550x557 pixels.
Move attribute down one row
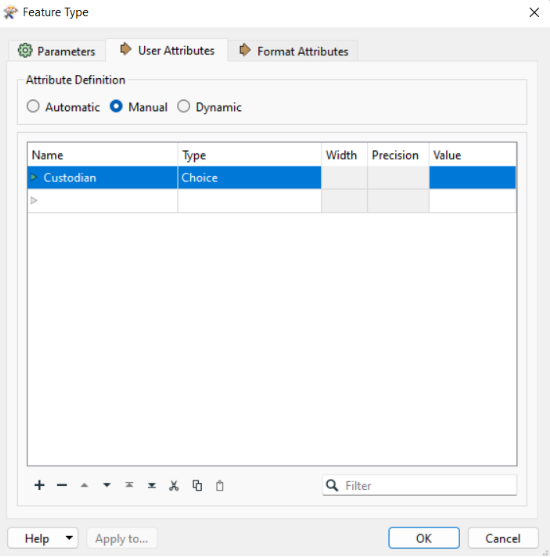click(x=107, y=485)
